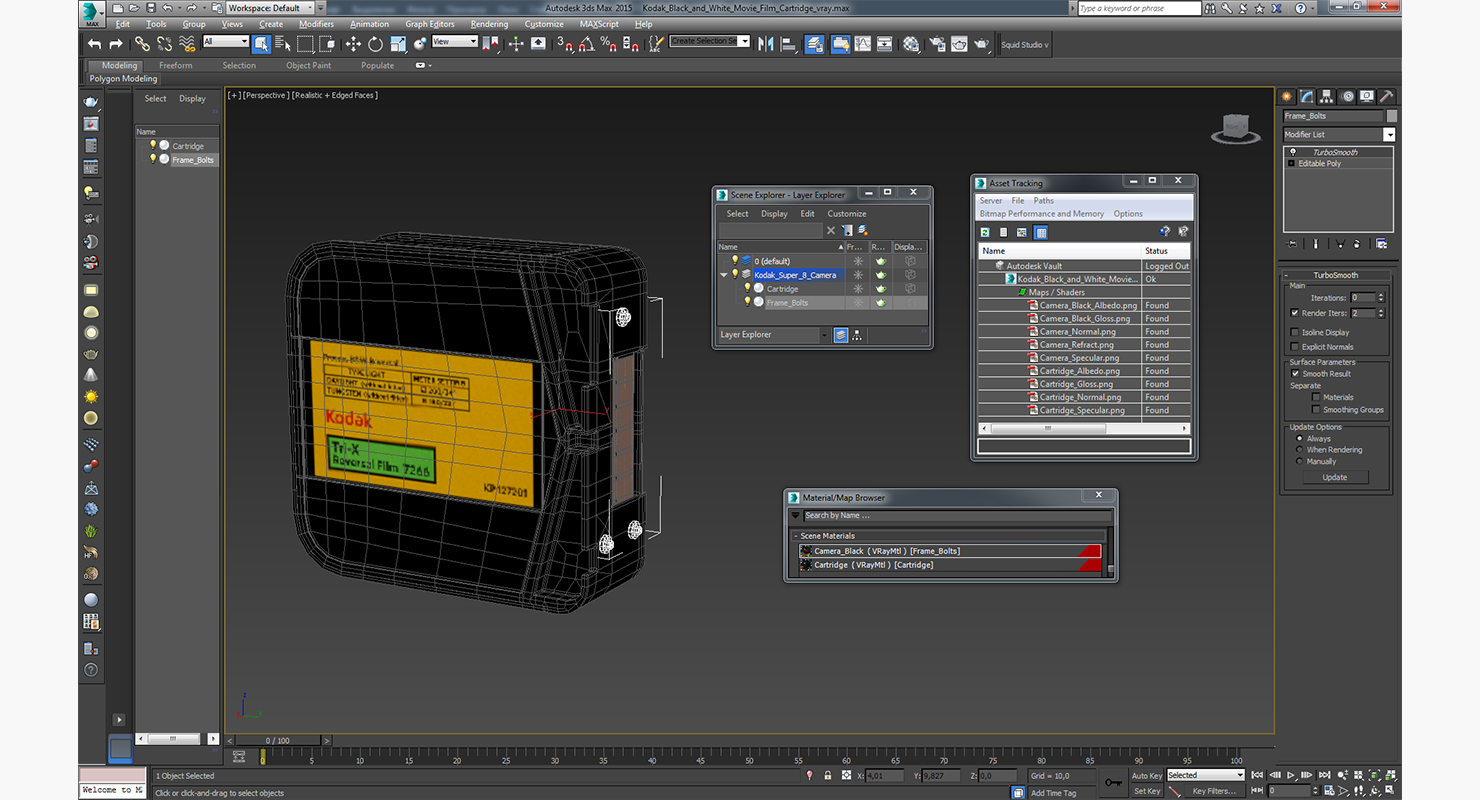The height and width of the screenshot is (800, 1480).
Task: Activate the Select Object tool
Action: pos(261,44)
